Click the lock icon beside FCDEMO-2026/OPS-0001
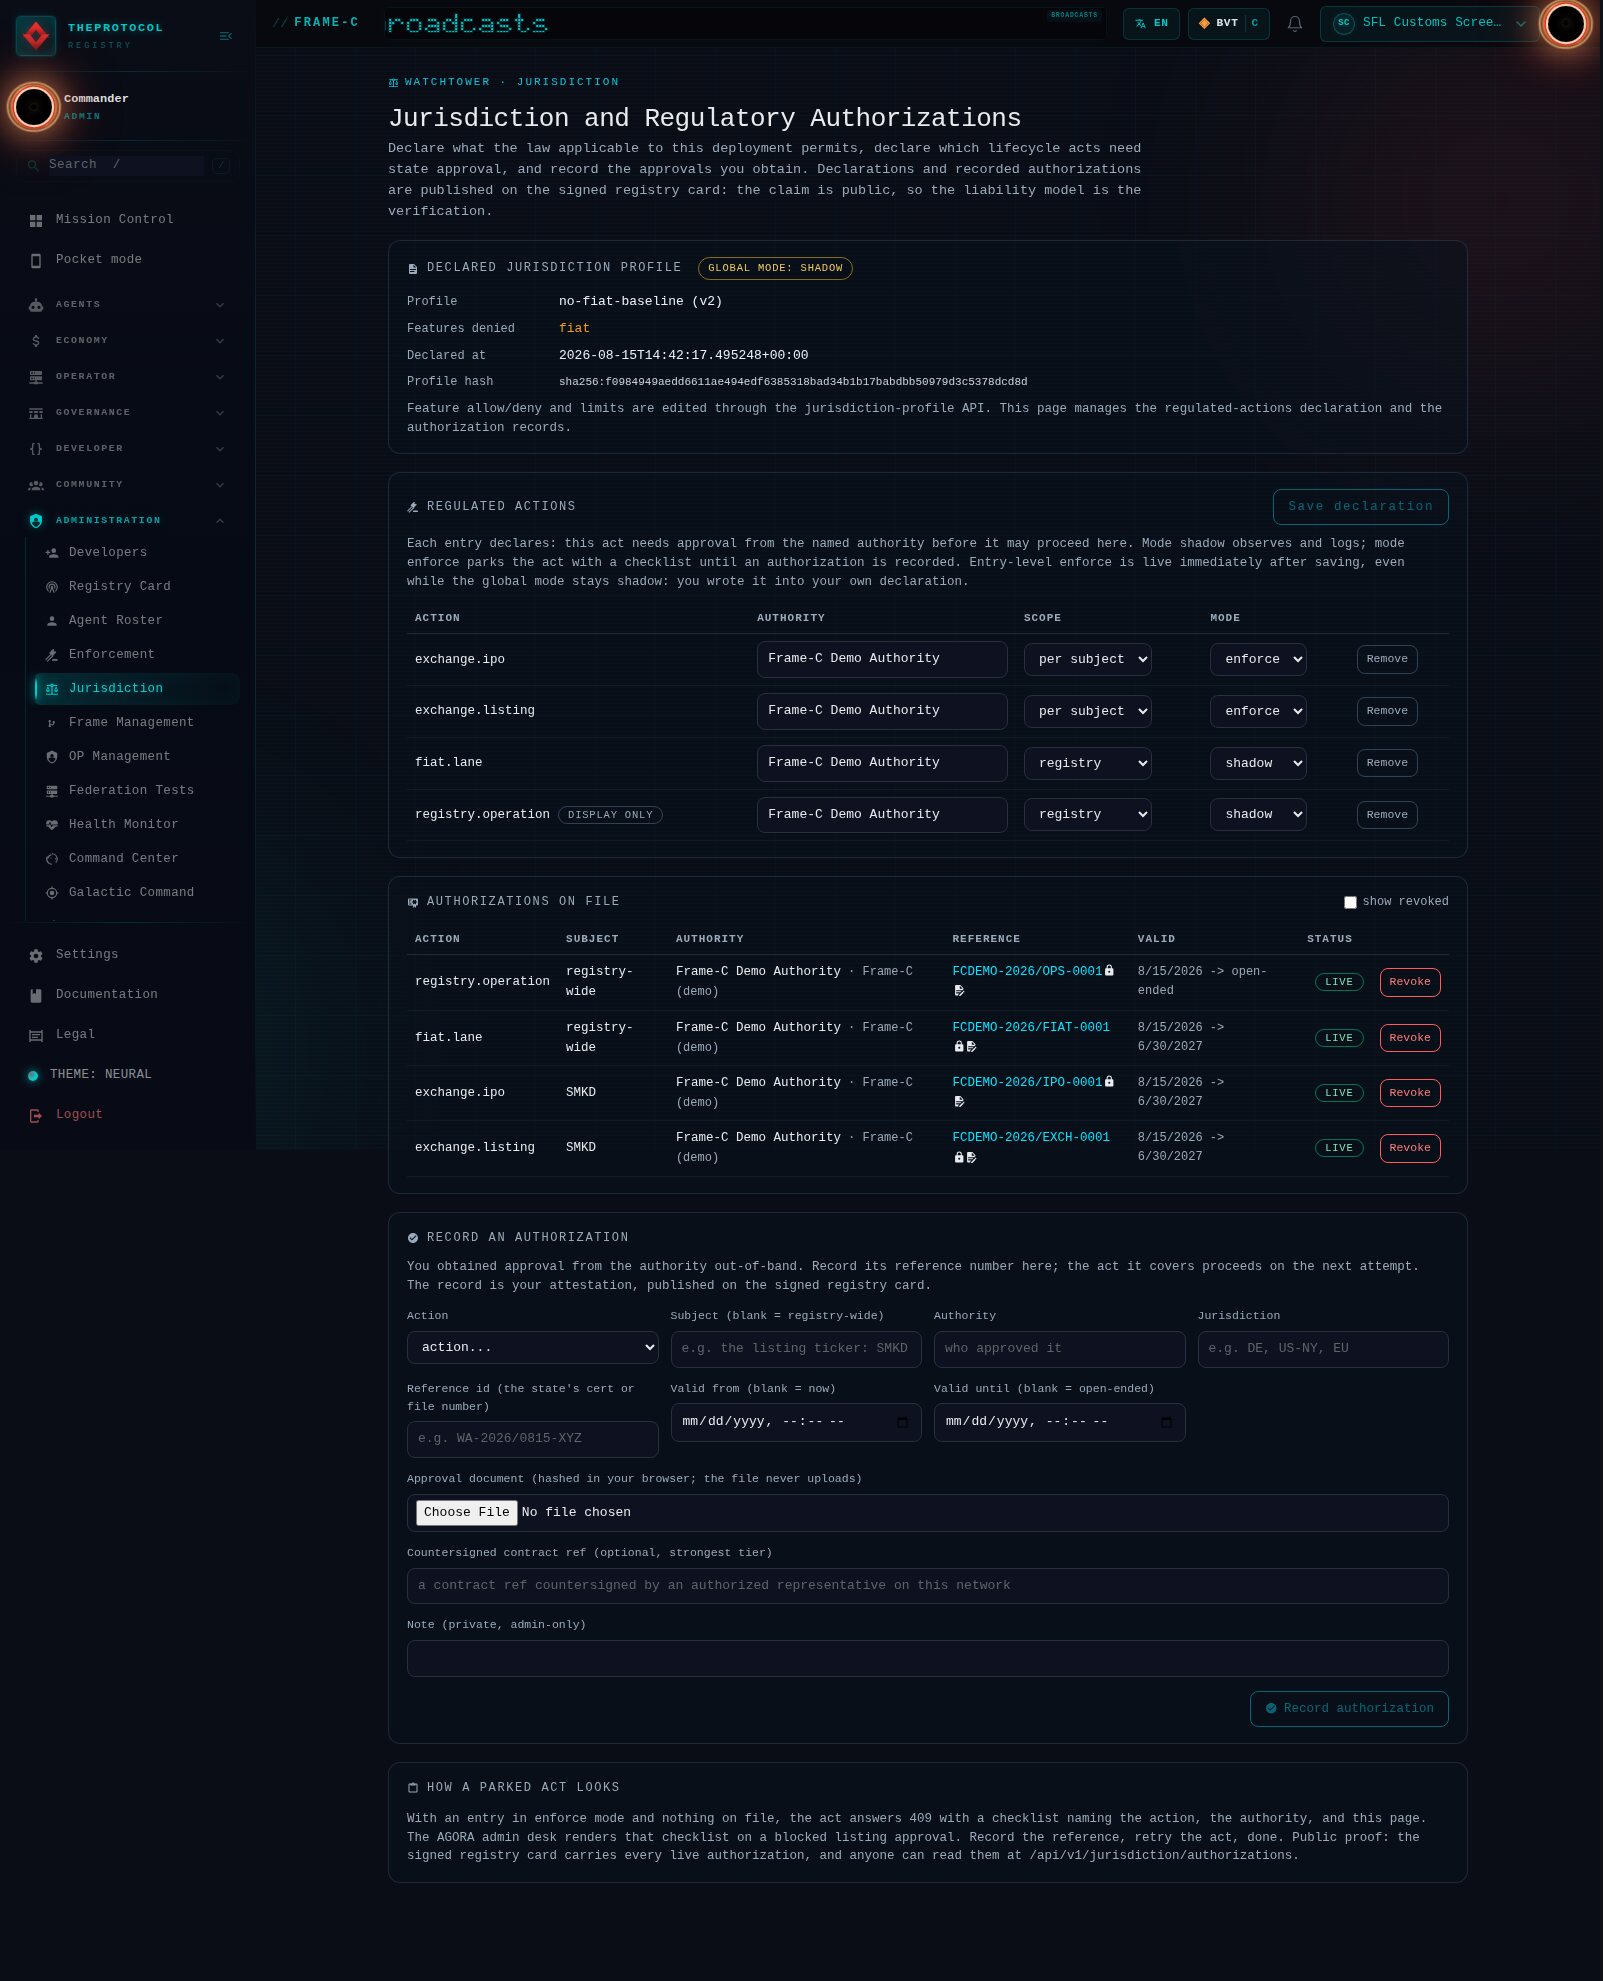 [x=1108, y=970]
